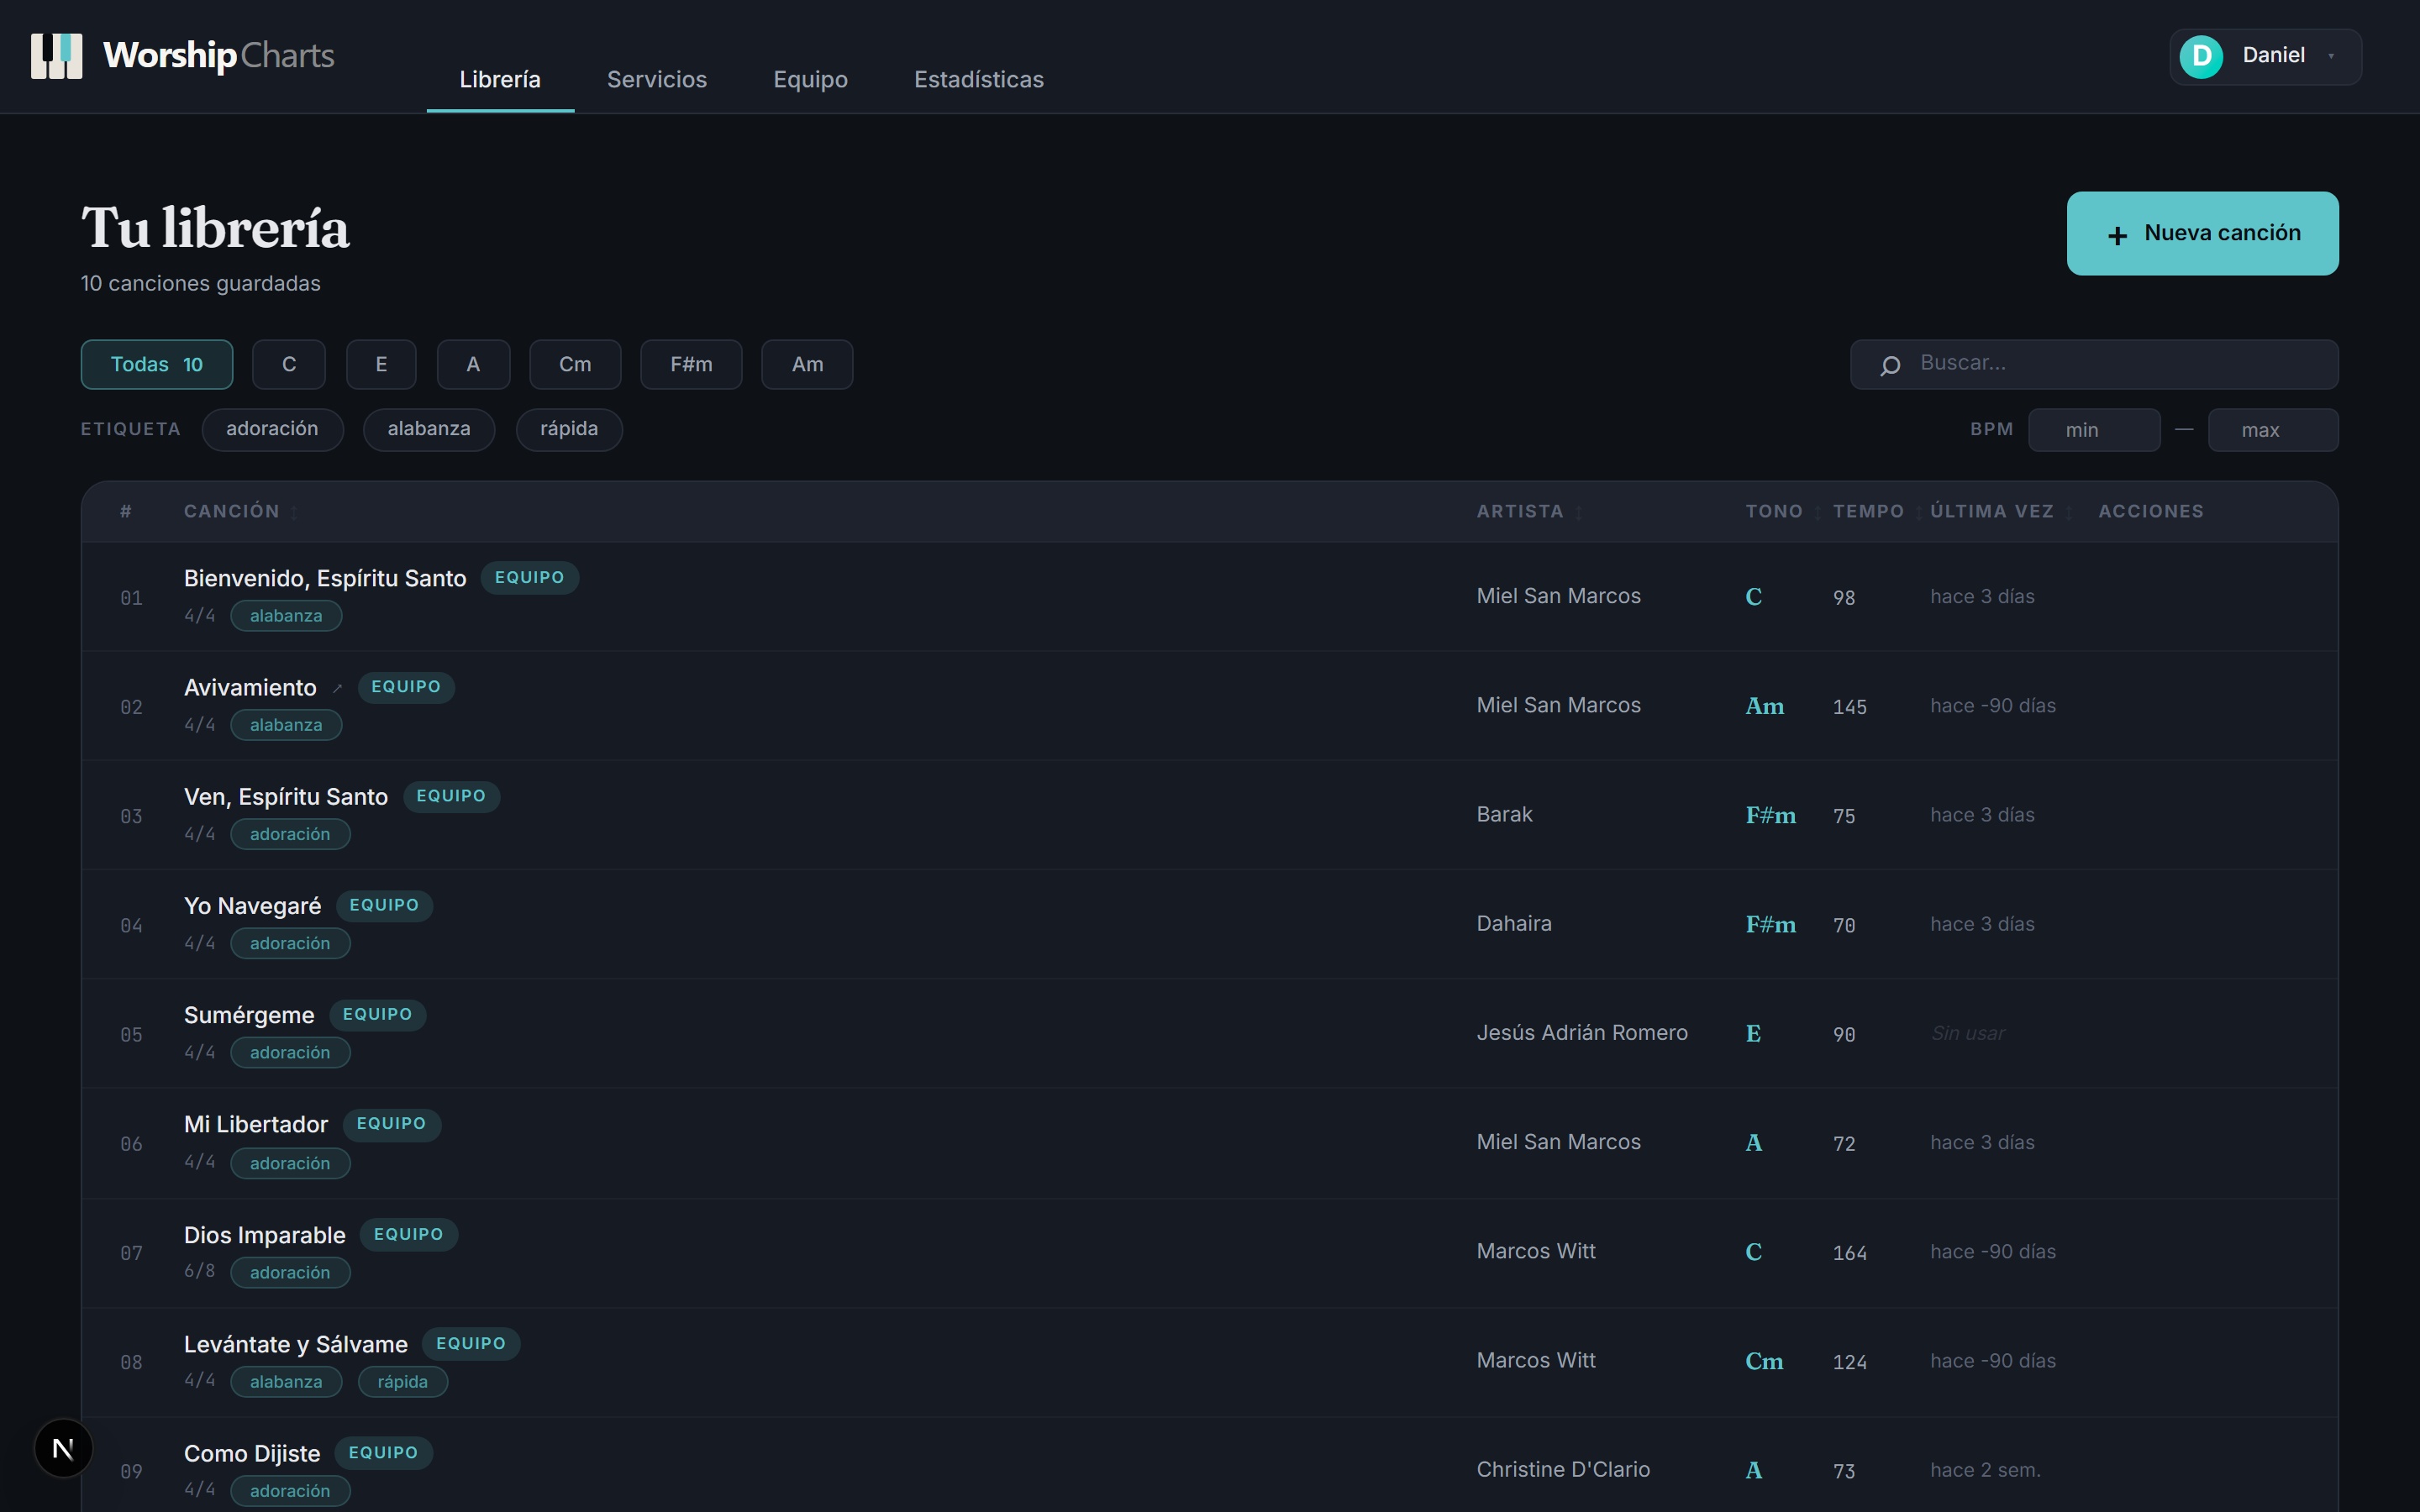Click the 10 canciones guardadas subtitle

coord(201,283)
